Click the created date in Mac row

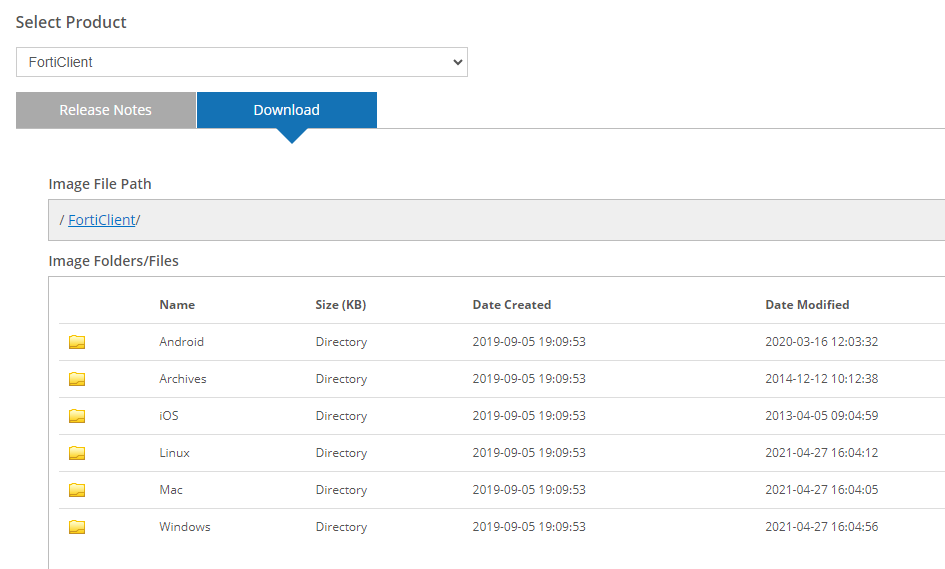529,489
